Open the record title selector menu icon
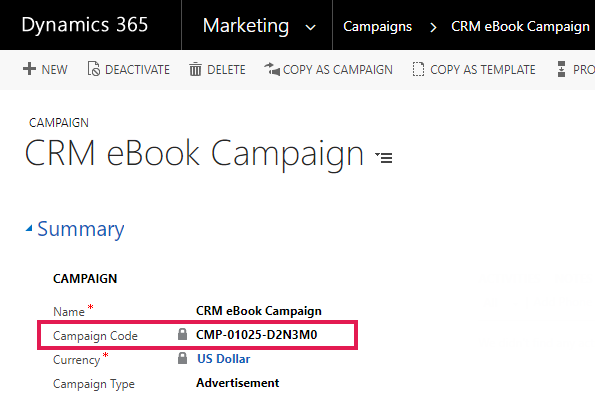The height and width of the screenshot is (397, 595). [x=384, y=157]
